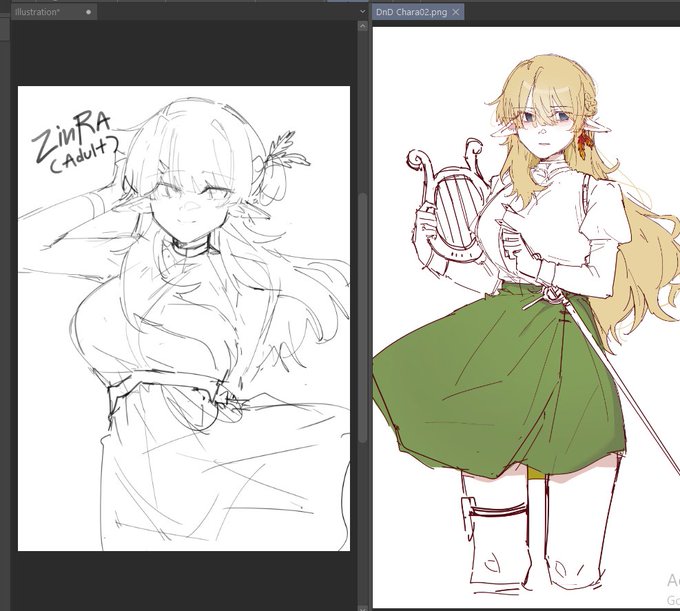Click the ZinRA (Adult) sketch canvas
680x611 pixels.
[184, 318]
